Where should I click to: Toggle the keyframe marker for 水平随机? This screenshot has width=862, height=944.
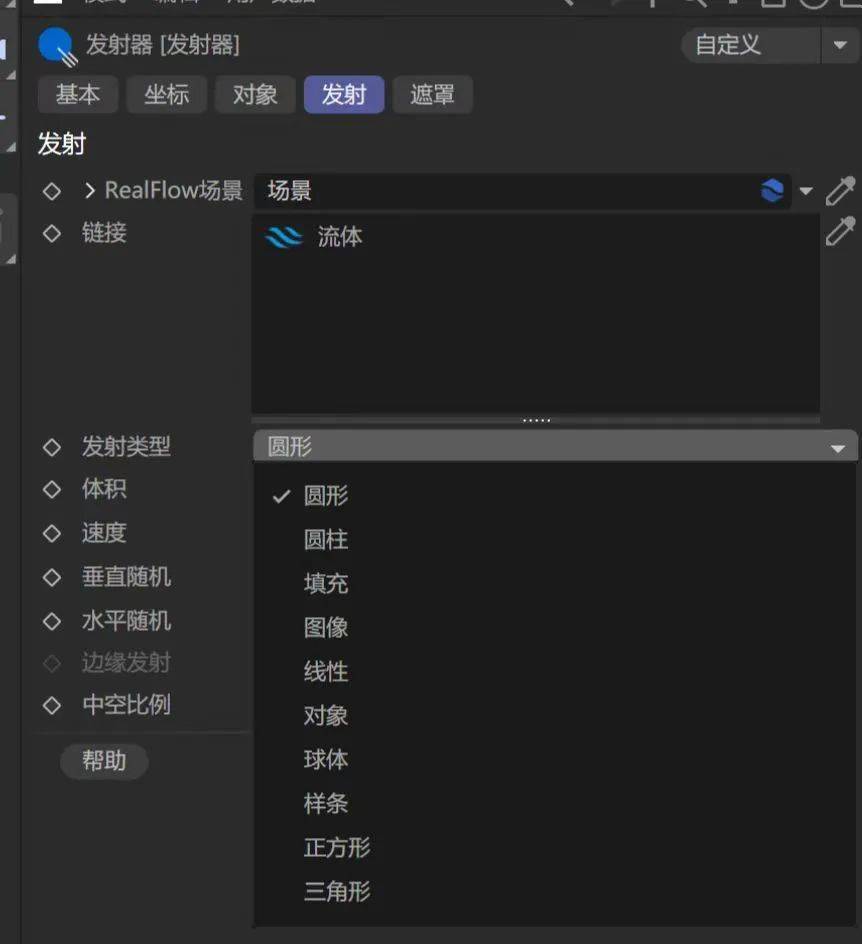click(51, 621)
